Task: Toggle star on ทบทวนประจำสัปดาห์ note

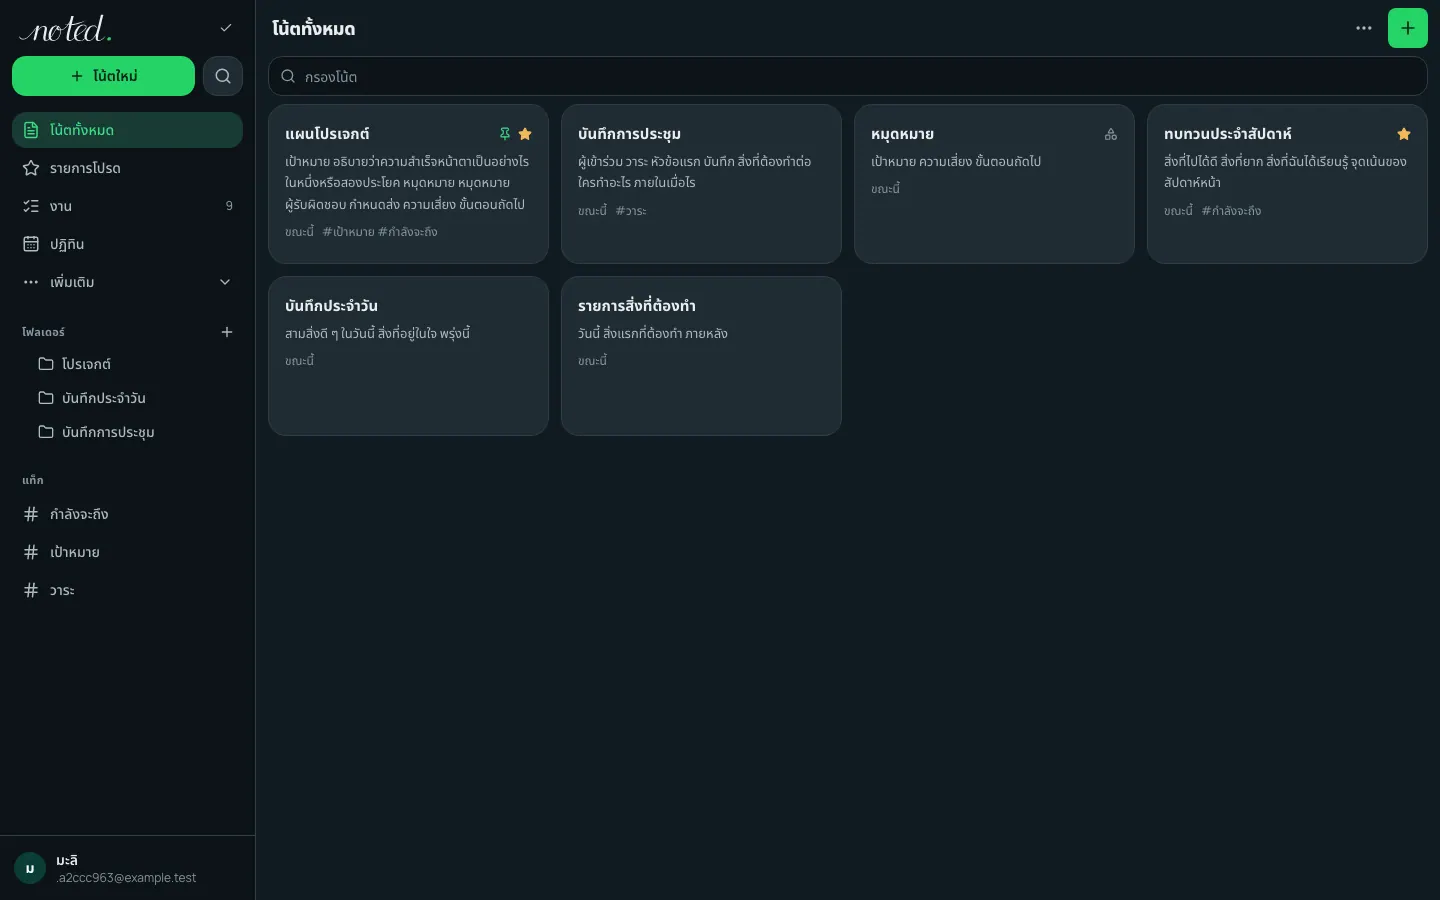Action: [1403, 134]
